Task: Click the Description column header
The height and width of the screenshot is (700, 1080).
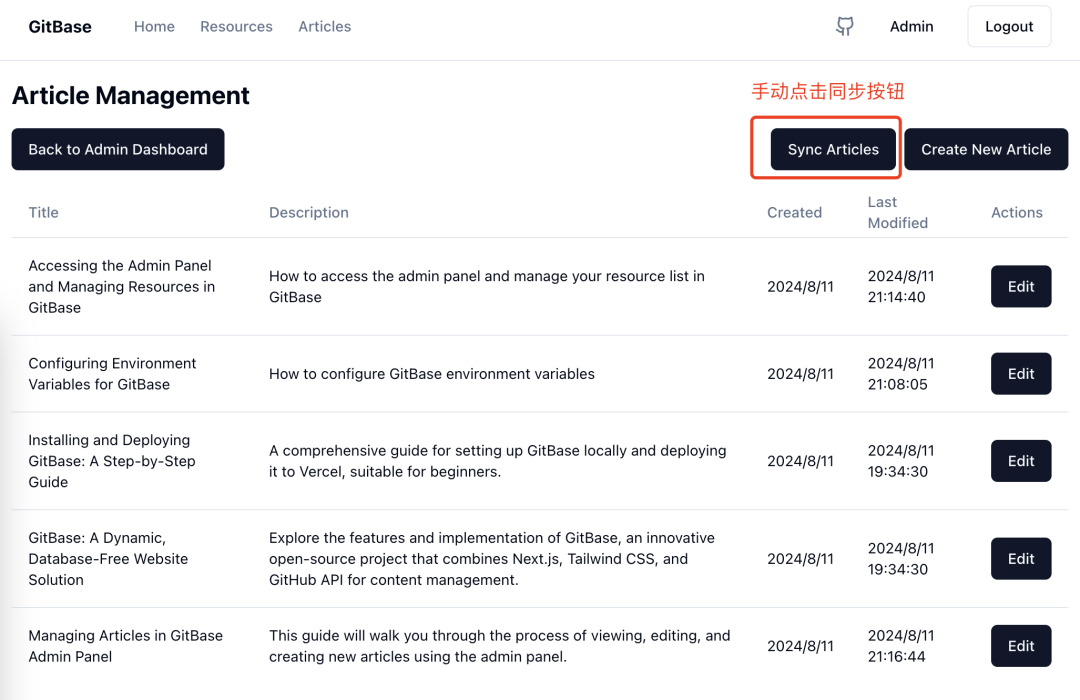Action: (x=309, y=213)
